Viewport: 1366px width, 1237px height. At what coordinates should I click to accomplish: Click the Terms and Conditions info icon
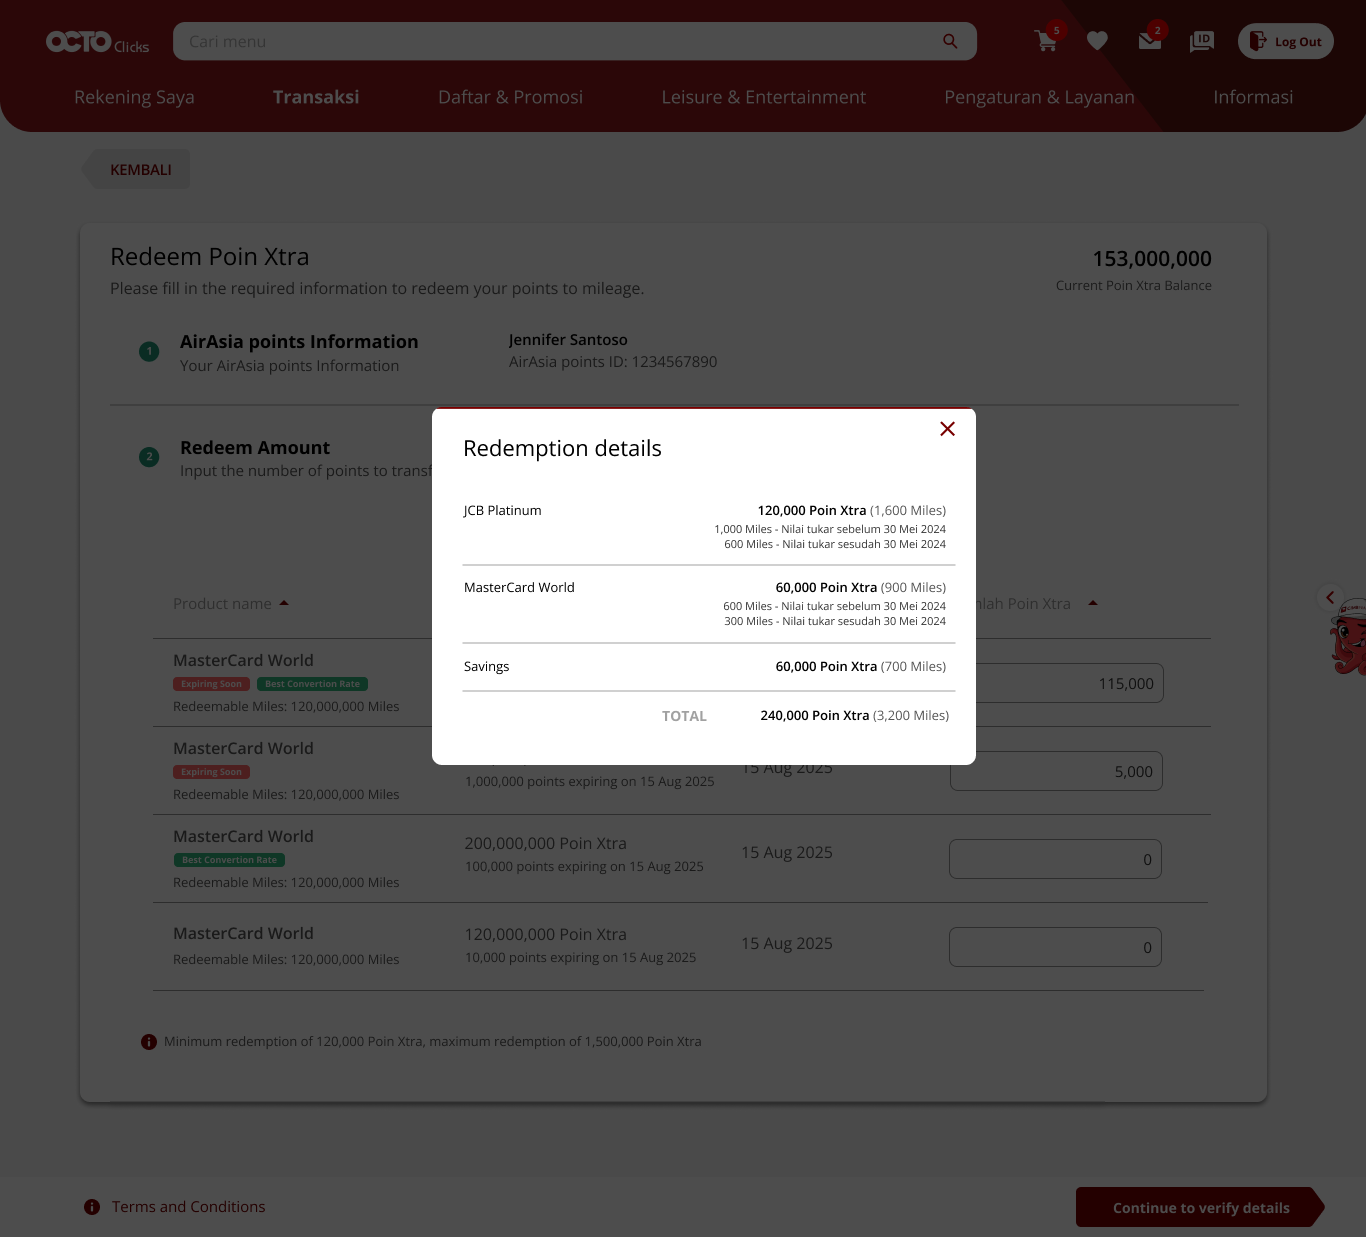(92, 1207)
